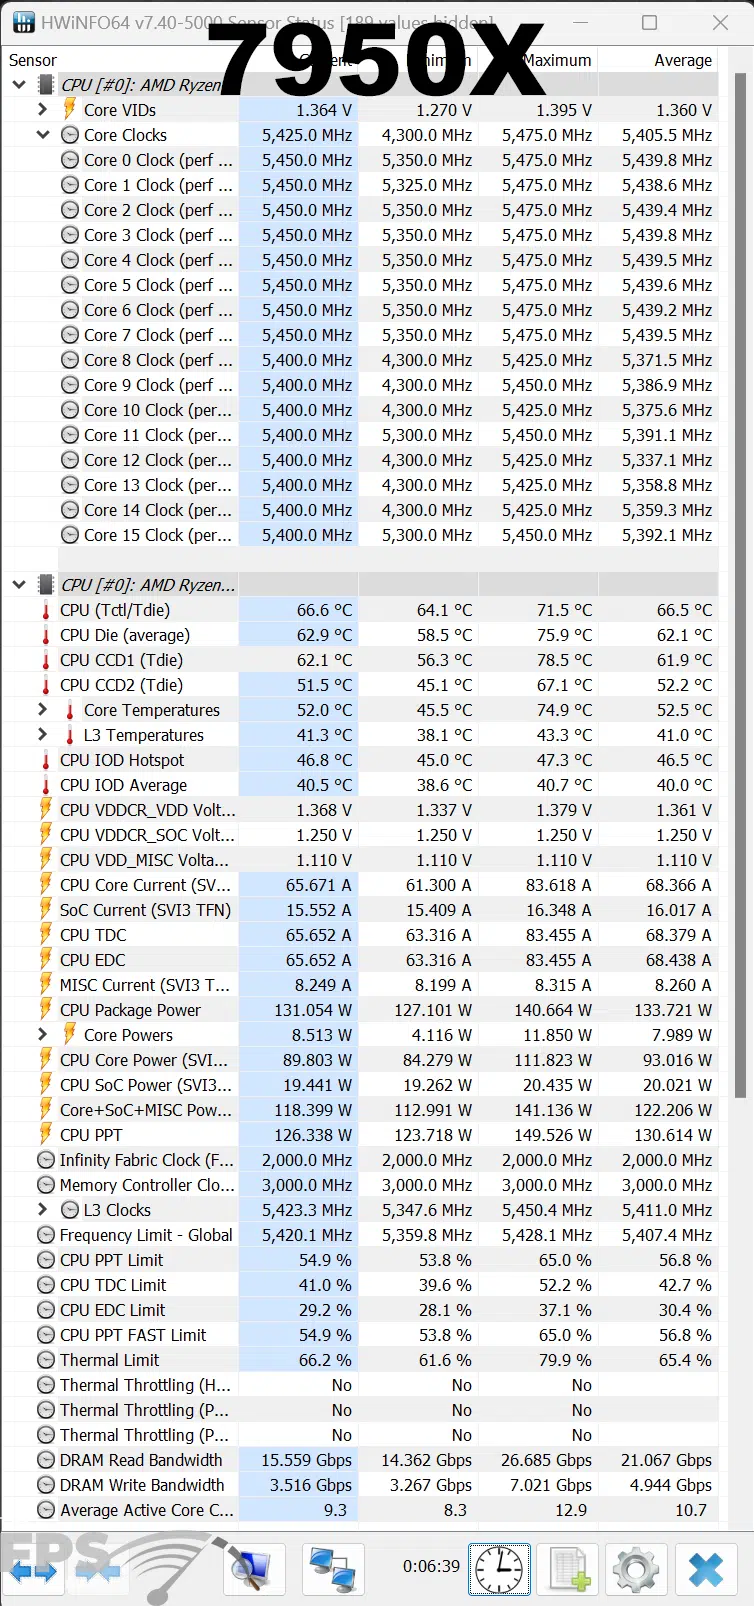Screen dimensions: 754x1606
Task: Select the CPU PPT FAST Limit row
Action: click(x=360, y=1335)
